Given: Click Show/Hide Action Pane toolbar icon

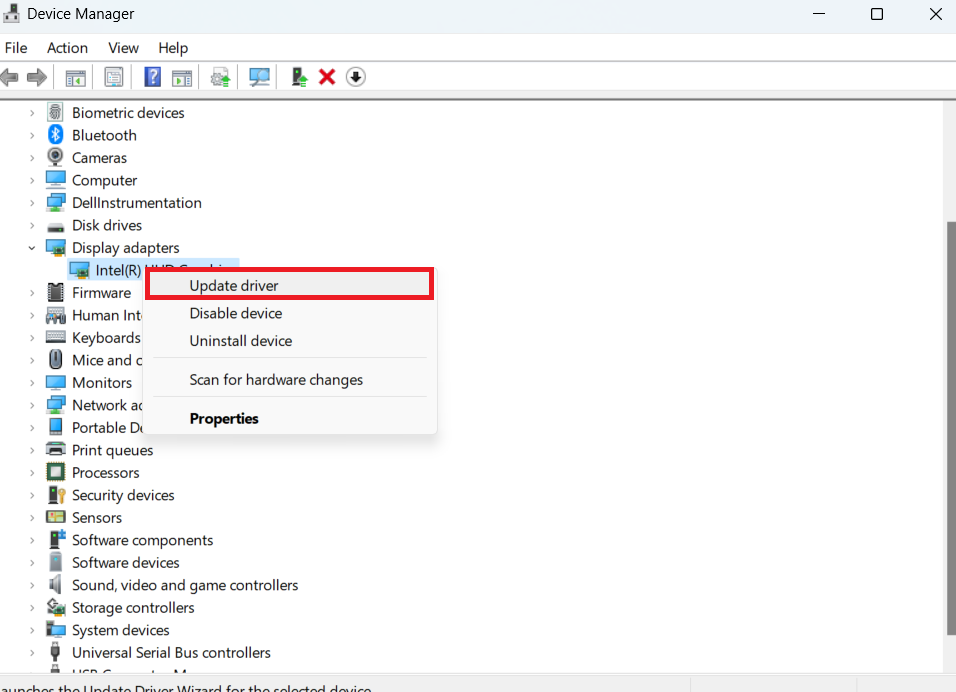Looking at the screenshot, I should 182,77.
